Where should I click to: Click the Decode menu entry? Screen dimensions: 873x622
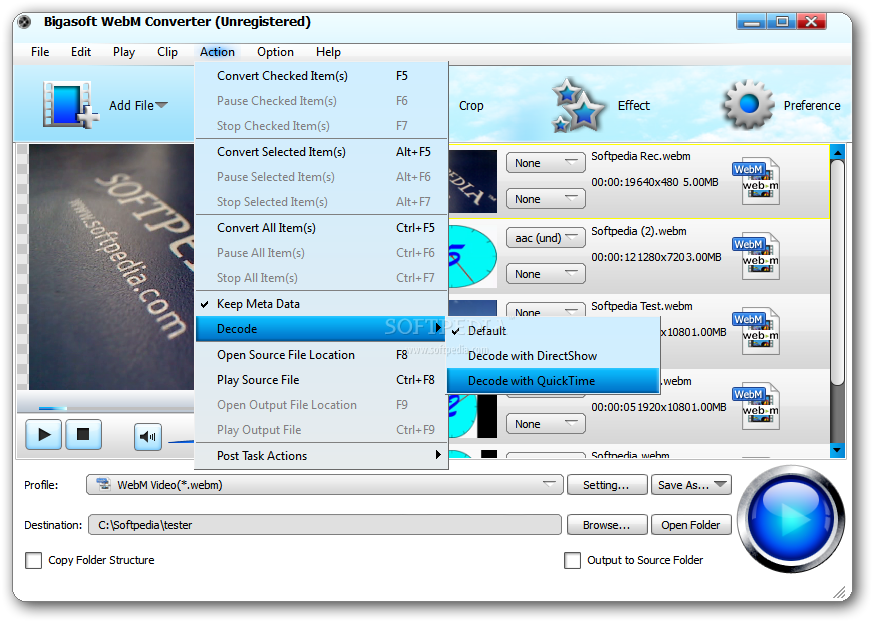point(321,329)
